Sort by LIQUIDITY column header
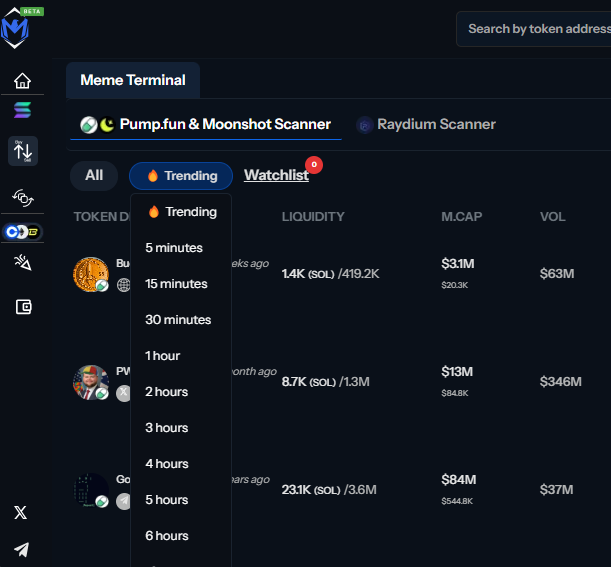611x567 pixels. point(313,217)
